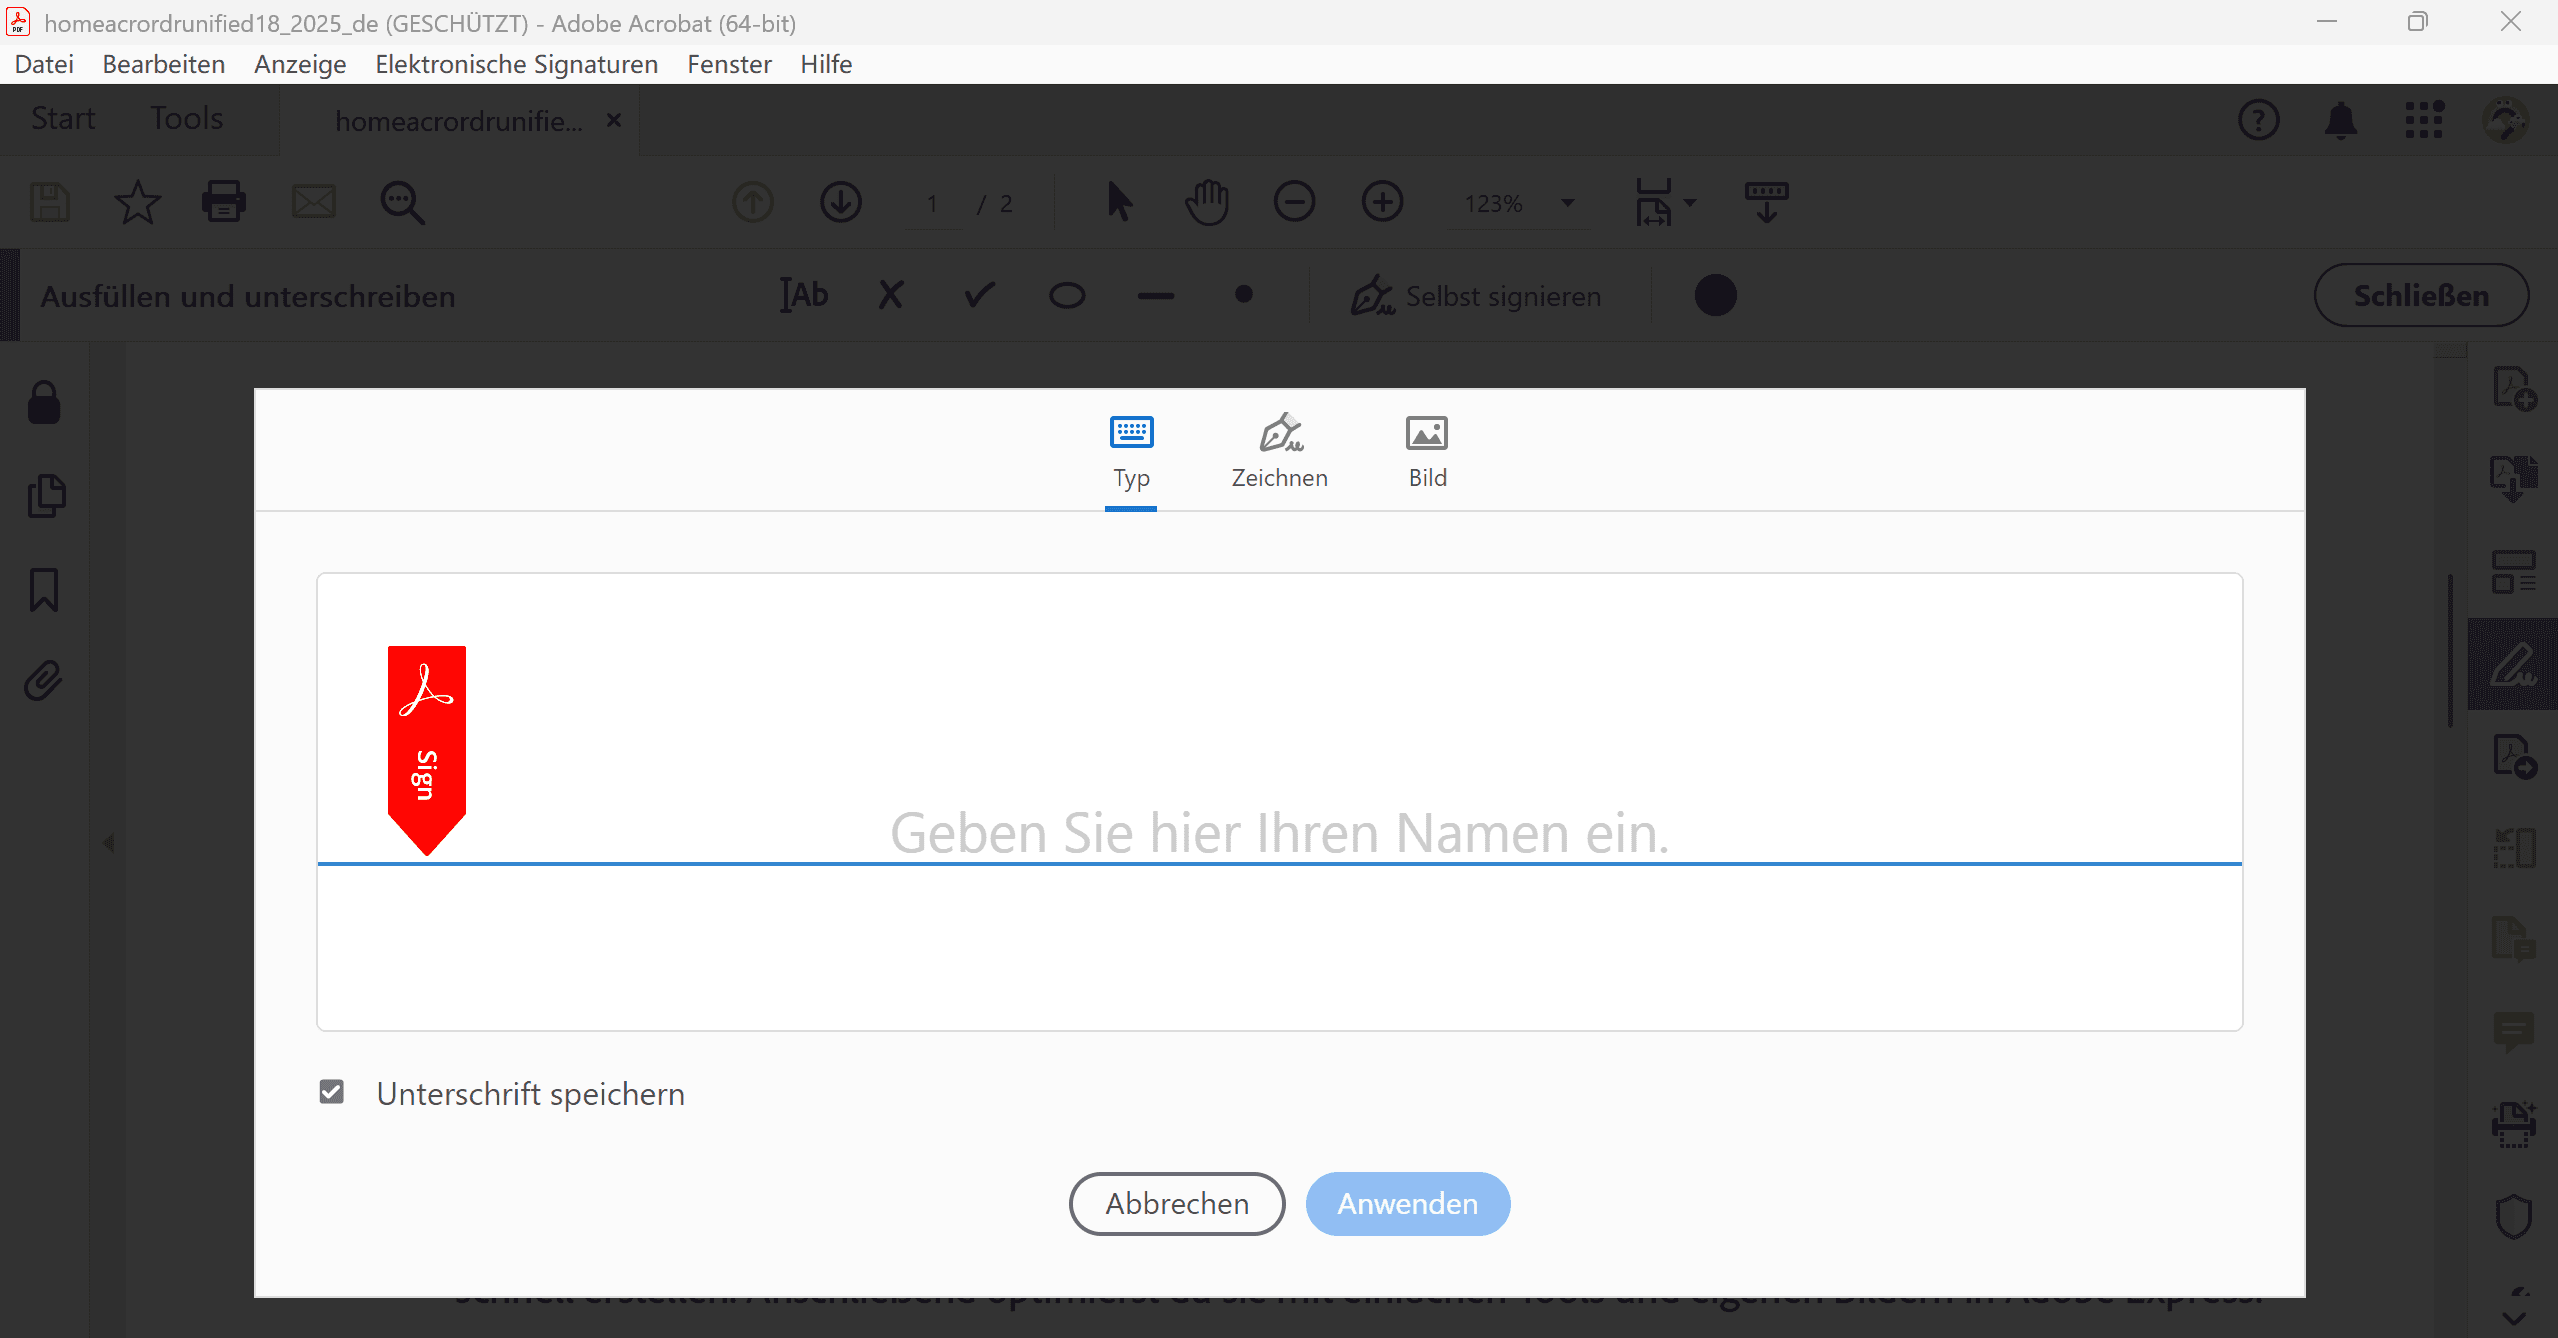Open bookmarks panel in left sidebar
2558x1338 pixels.
[44, 589]
